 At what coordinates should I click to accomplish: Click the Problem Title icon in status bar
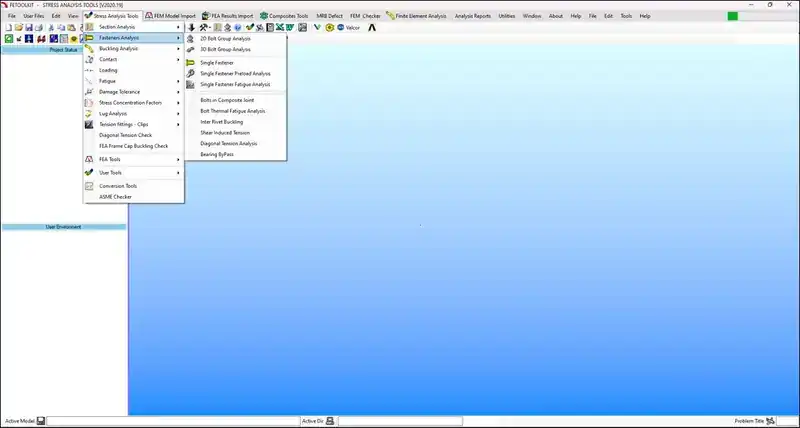point(770,421)
